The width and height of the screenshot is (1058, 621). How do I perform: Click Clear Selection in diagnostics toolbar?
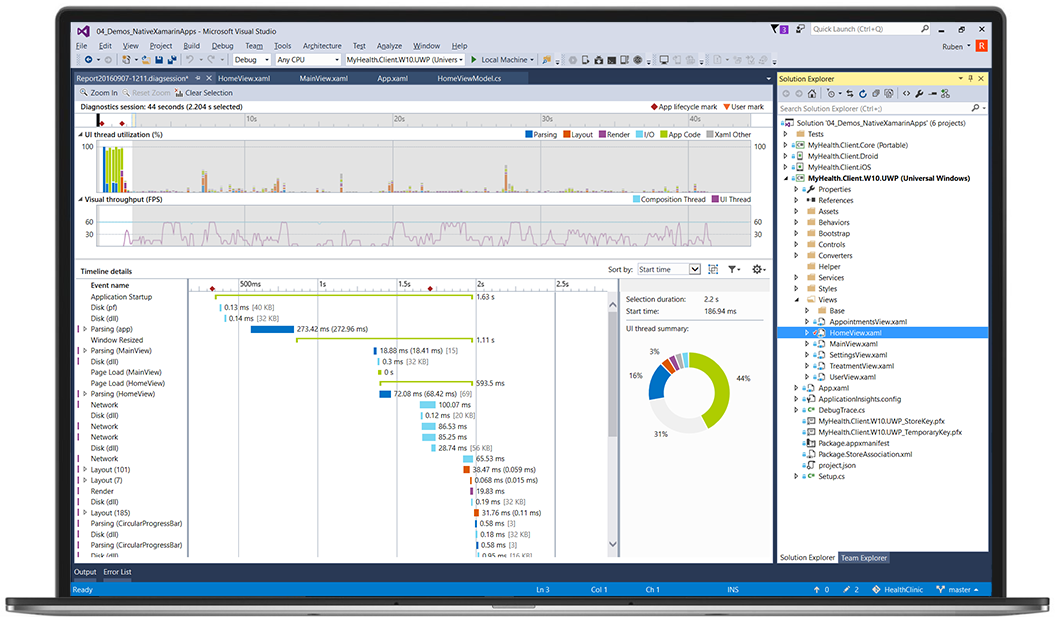coord(204,93)
